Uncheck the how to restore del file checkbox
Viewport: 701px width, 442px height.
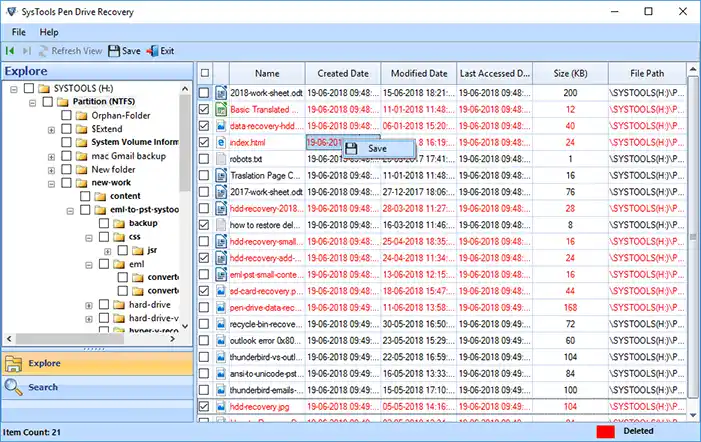click(x=204, y=225)
